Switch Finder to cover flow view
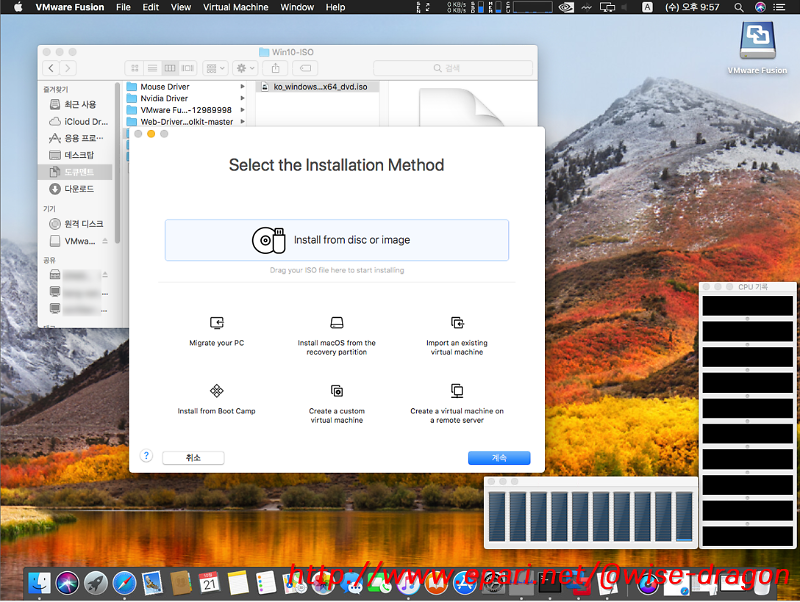This screenshot has width=800, height=602. [x=188, y=68]
